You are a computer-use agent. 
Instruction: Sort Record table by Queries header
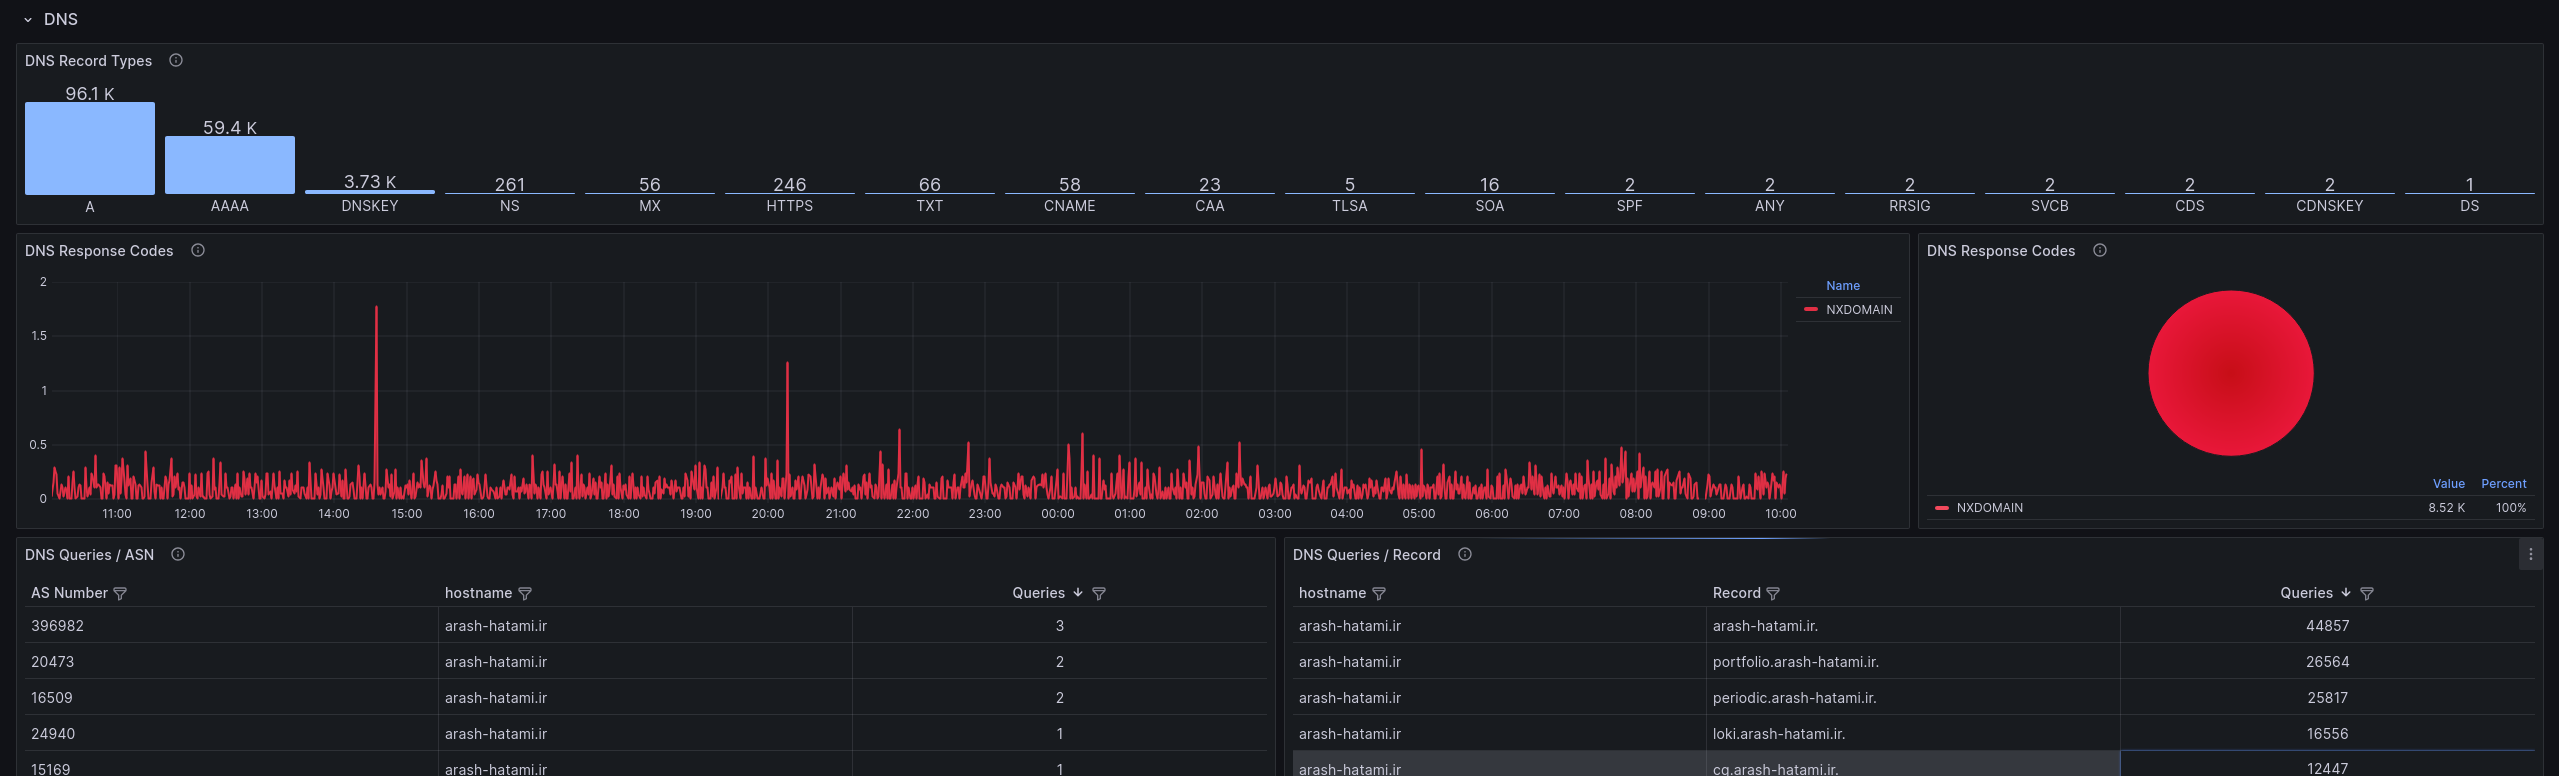click(2306, 593)
